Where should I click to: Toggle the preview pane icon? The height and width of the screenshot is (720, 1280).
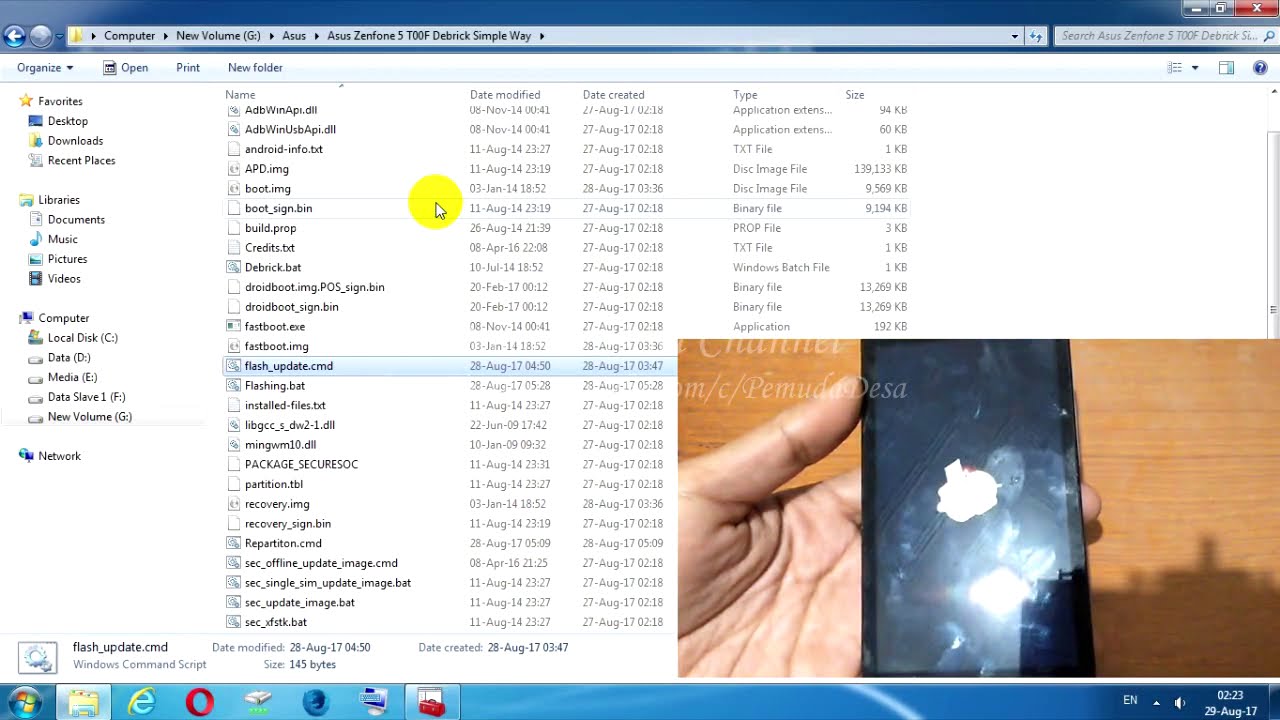[x=1226, y=68]
